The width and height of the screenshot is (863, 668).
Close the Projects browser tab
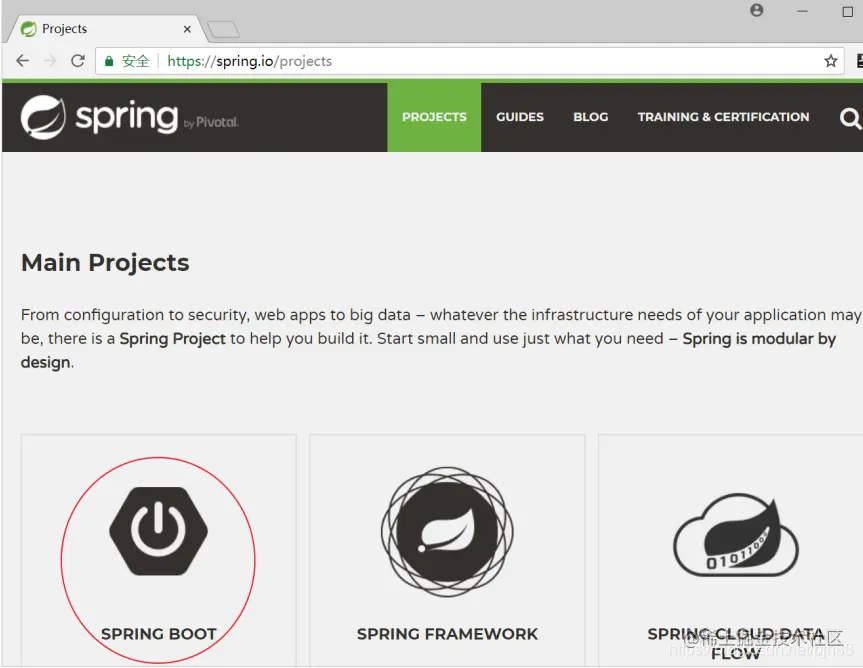coord(187,29)
